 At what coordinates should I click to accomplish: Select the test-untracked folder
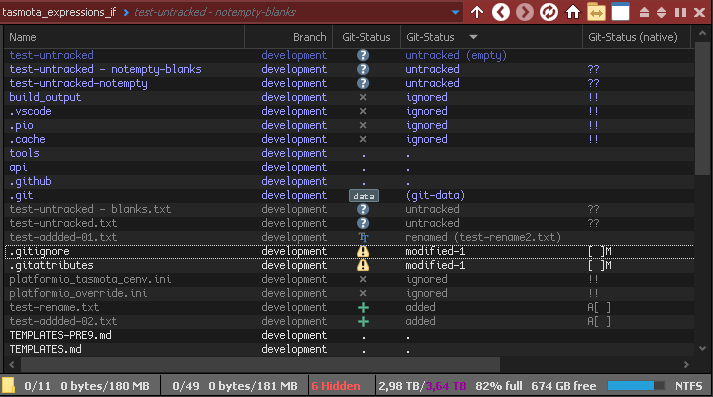click(x=51, y=55)
